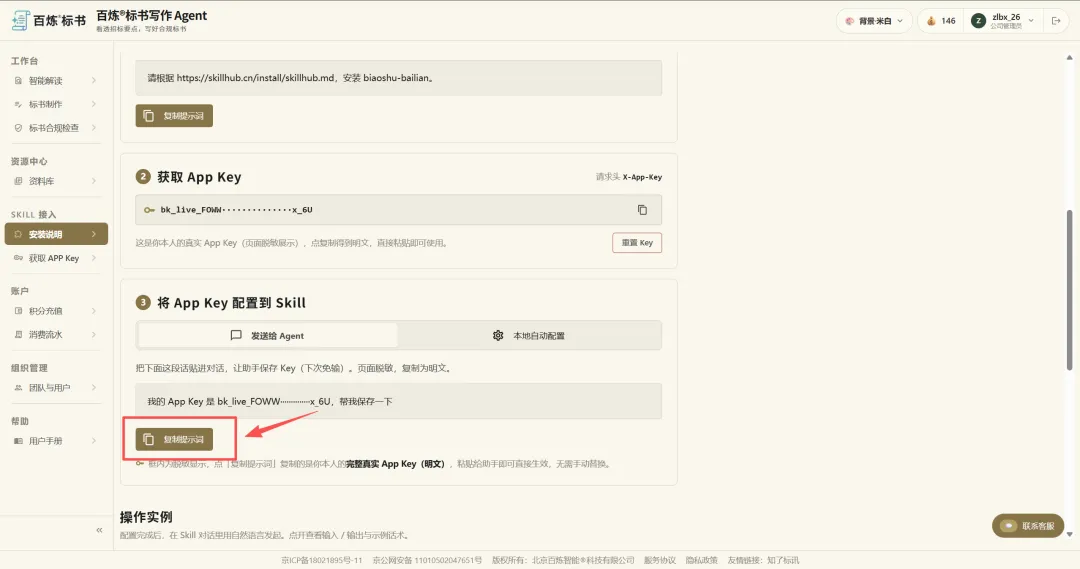Open the zlbx_26 account dropdown
This screenshot has width=1080, height=569.
[1002, 21]
